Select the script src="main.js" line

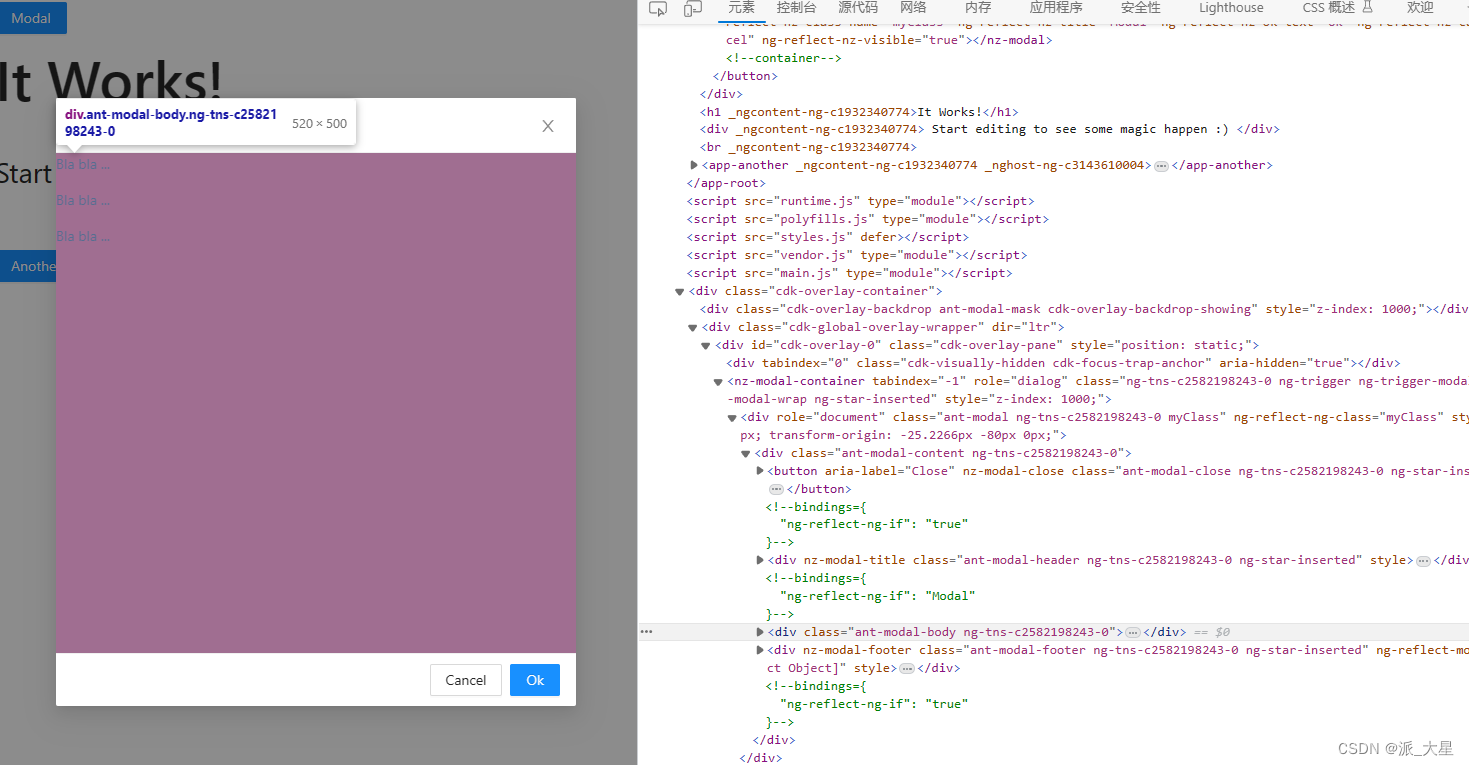[x=850, y=273]
